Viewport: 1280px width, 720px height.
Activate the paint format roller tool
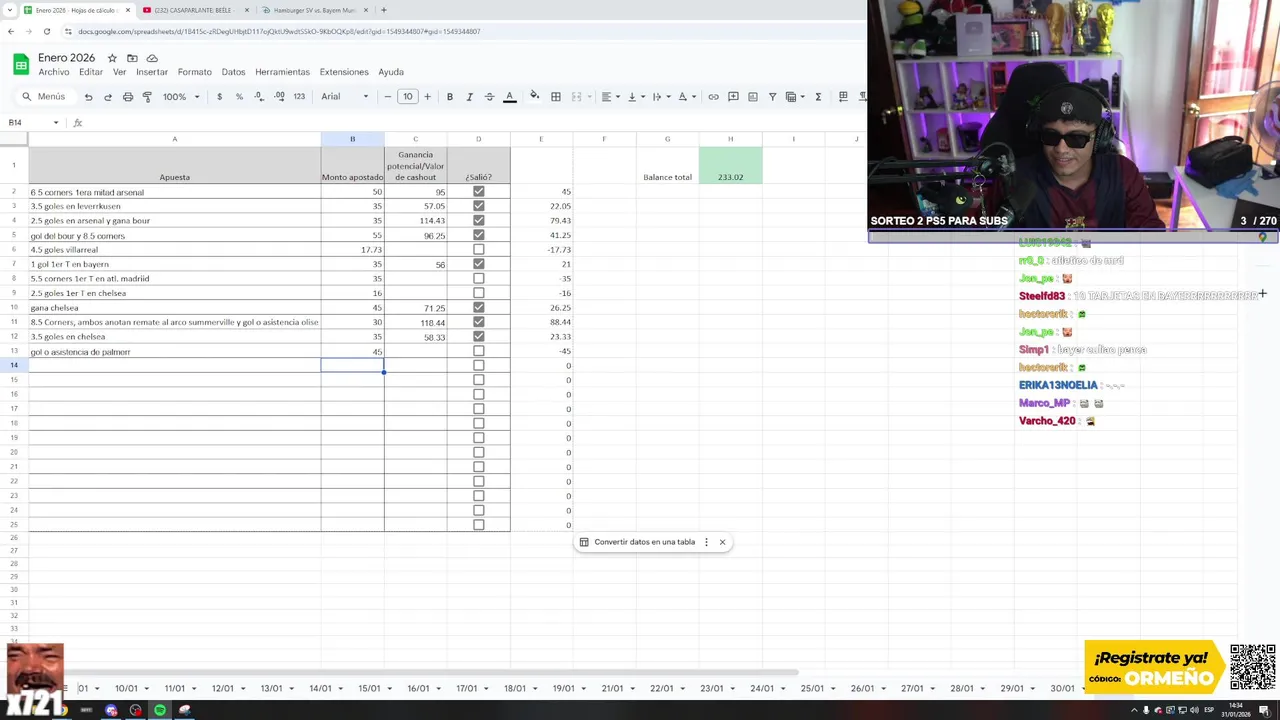(x=147, y=97)
